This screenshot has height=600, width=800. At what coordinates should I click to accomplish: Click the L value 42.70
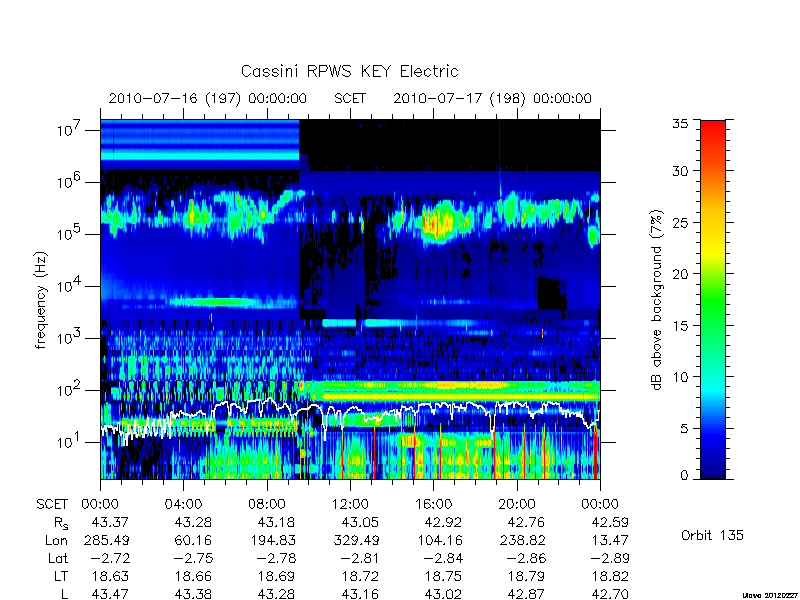(x=610, y=594)
